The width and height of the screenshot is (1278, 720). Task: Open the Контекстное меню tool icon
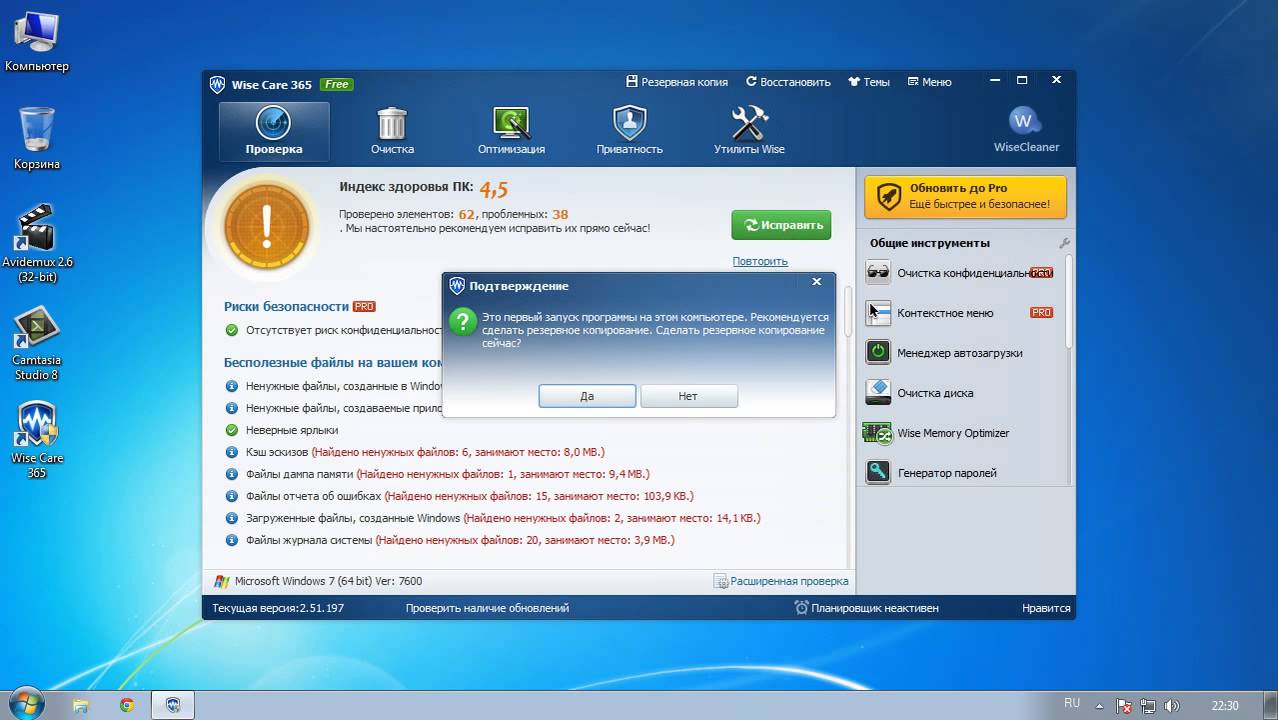878,312
